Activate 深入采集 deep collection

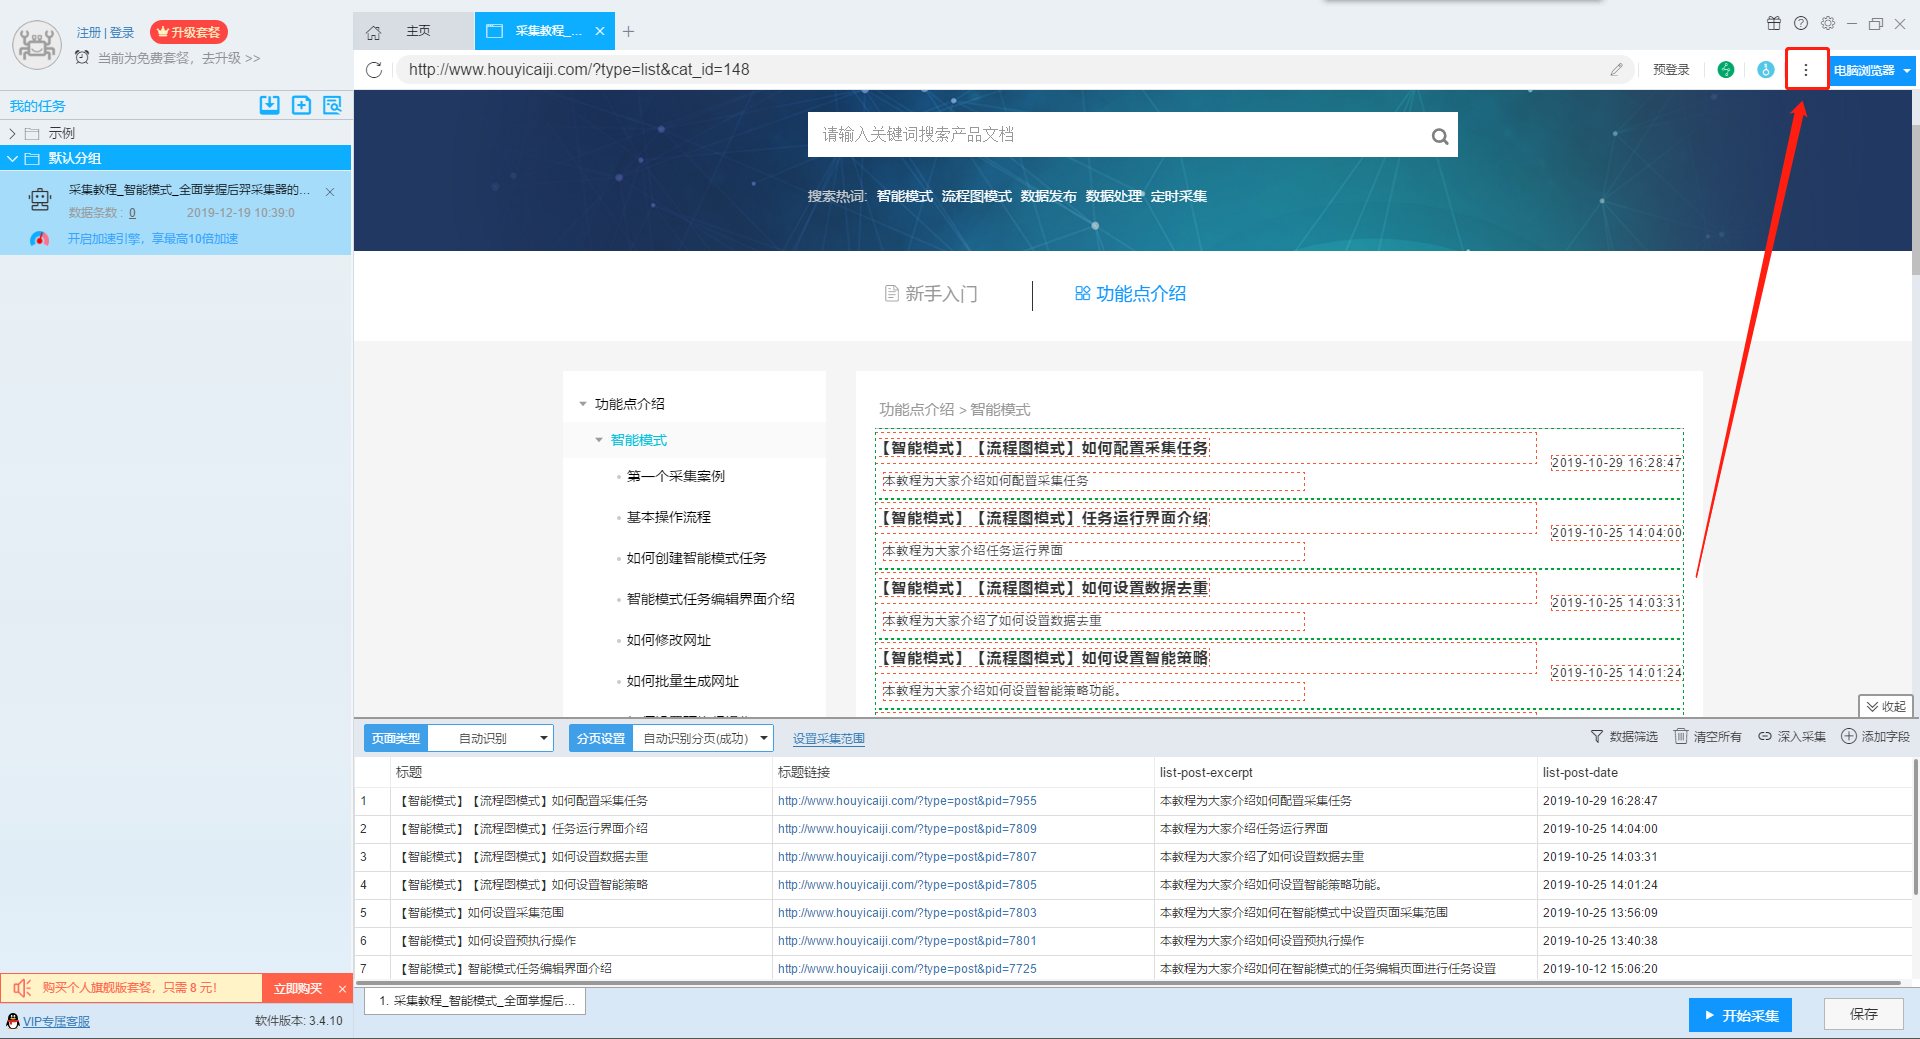pyautogui.click(x=1792, y=737)
